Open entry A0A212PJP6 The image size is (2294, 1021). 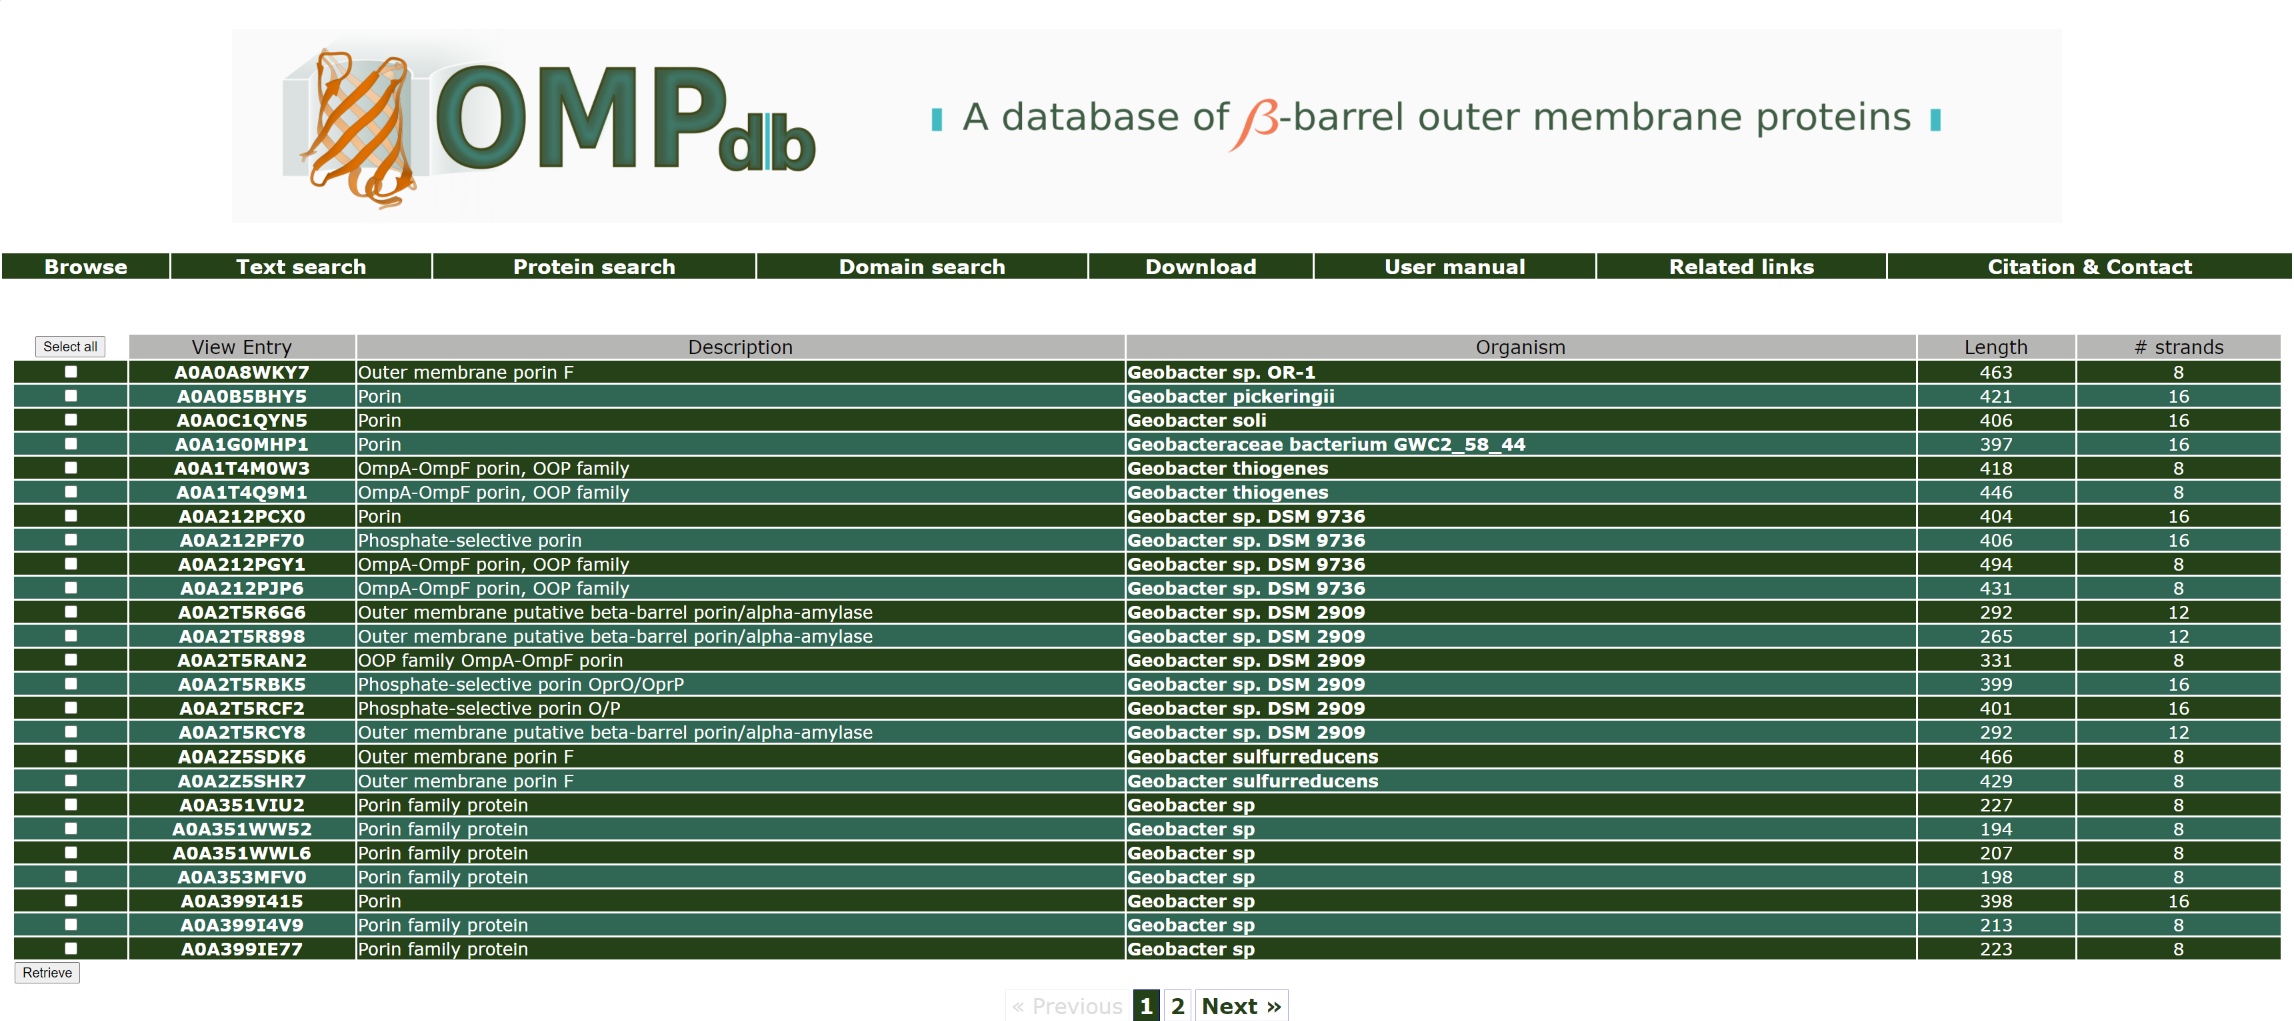242,588
